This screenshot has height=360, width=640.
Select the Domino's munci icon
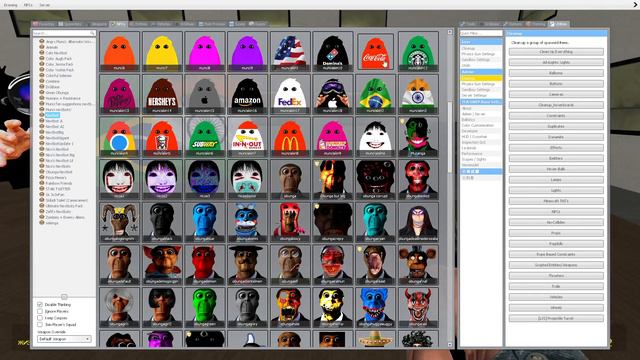coord(333,51)
